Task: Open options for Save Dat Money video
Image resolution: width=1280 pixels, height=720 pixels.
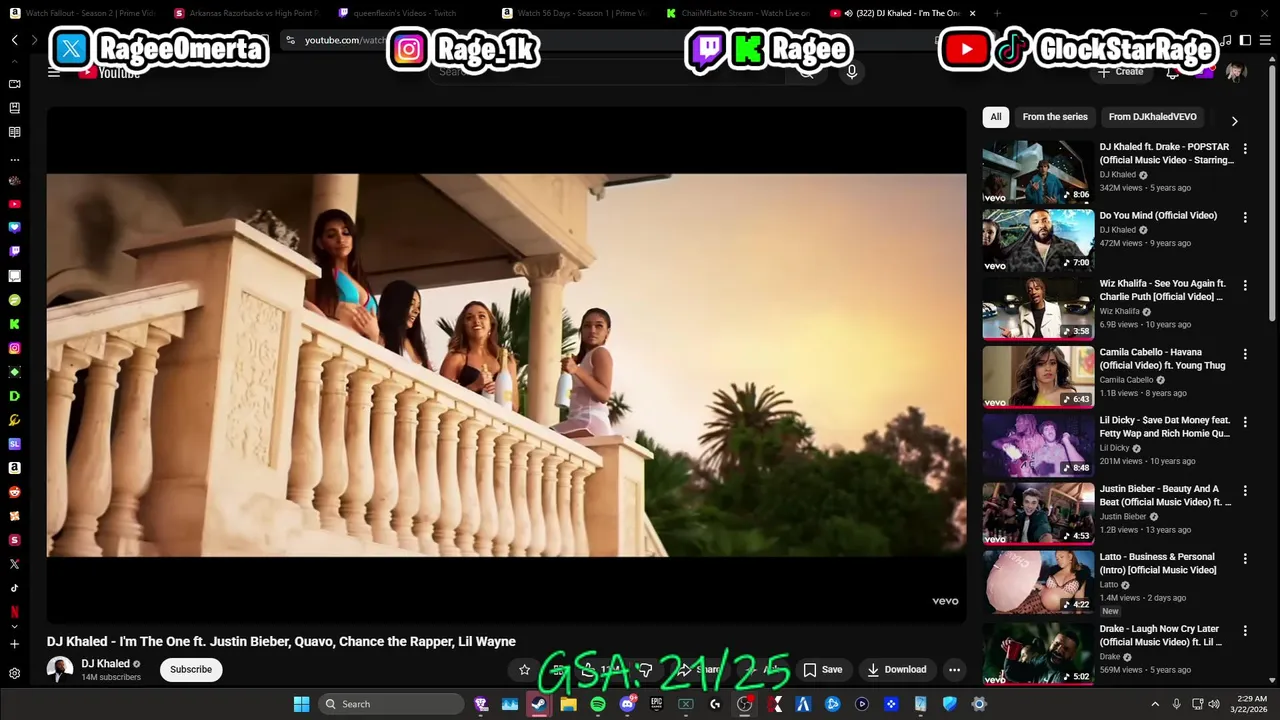Action: tap(1245, 422)
